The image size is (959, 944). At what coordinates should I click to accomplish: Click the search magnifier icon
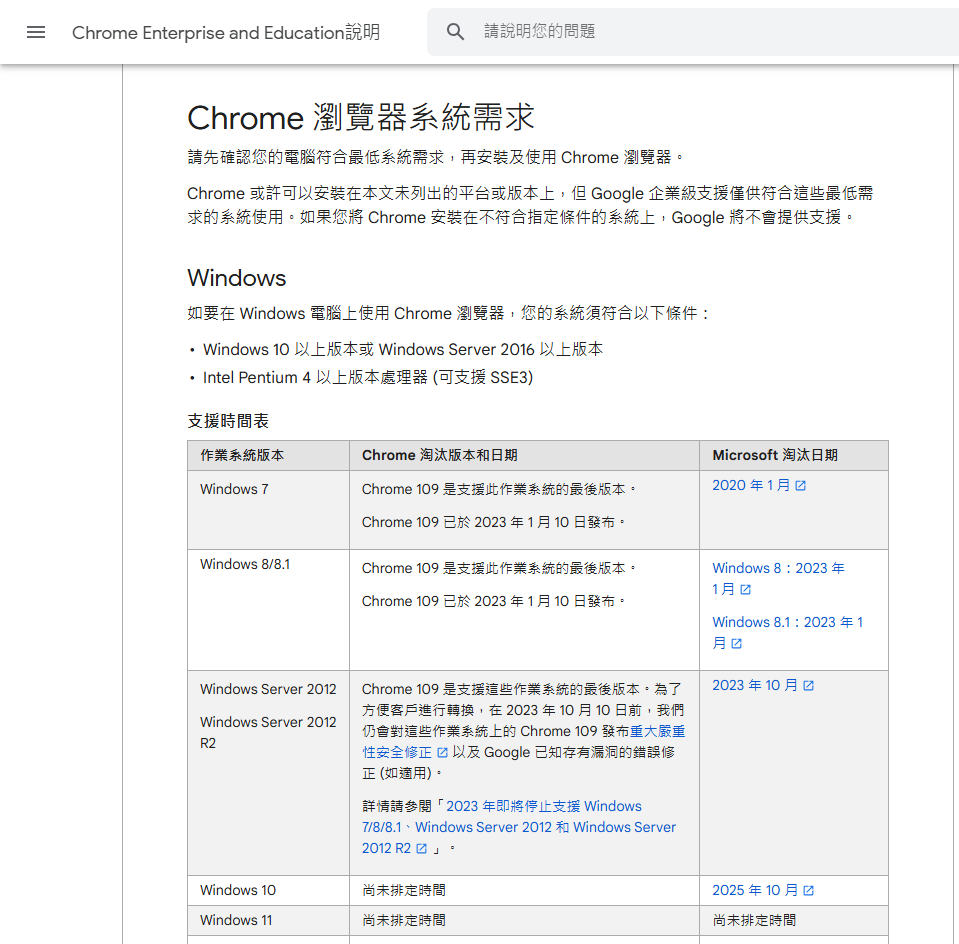455,32
